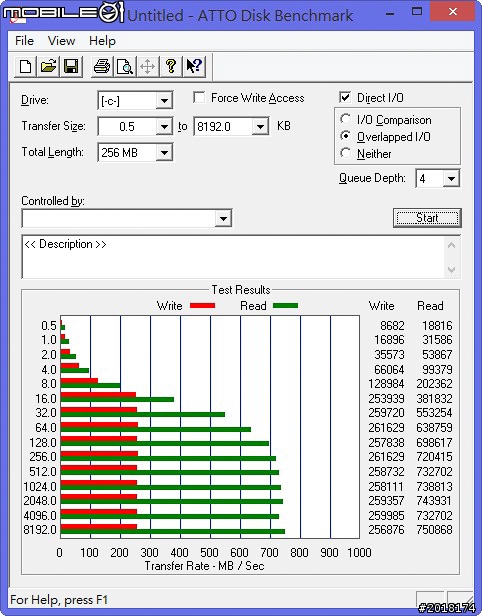Click inside the Description text box
Screen dimensions: 482x616
click(233, 257)
